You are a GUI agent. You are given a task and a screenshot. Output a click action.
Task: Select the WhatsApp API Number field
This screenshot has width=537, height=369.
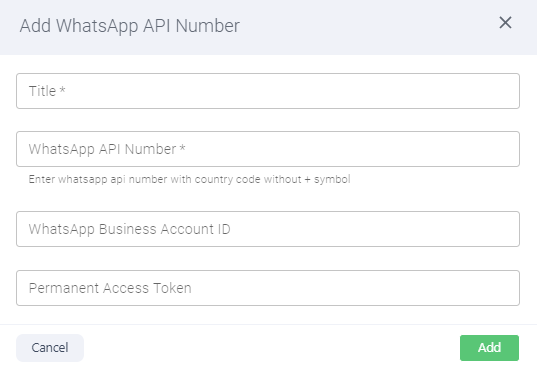pos(268,149)
